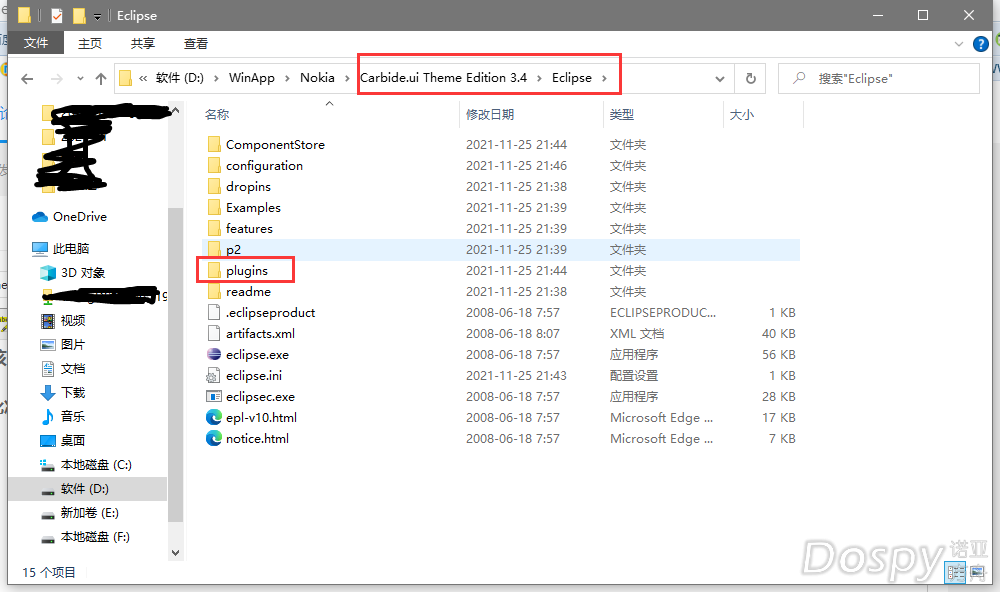Go back with the Back arrow
The height and width of the screenshot is (592, 1000).
tap(27, 79)
